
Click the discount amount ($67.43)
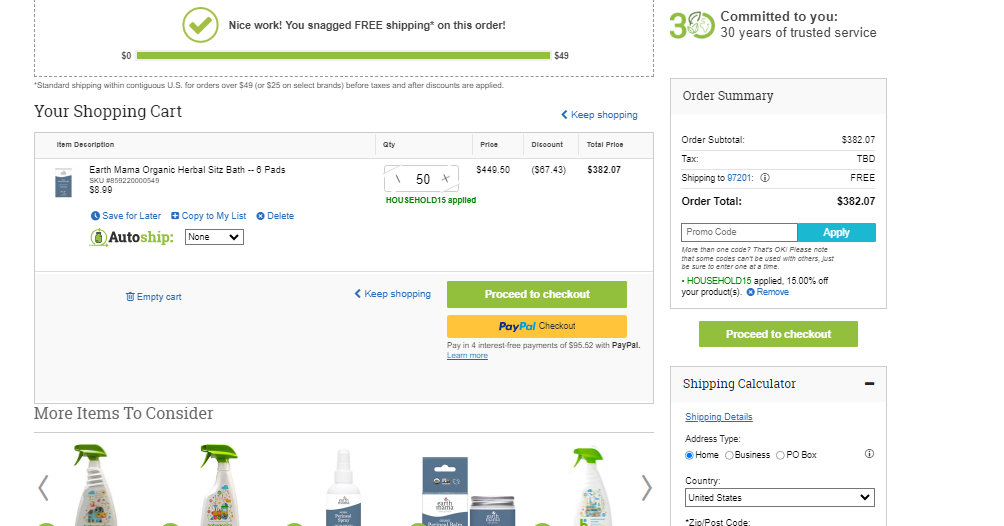coord(549,170)
